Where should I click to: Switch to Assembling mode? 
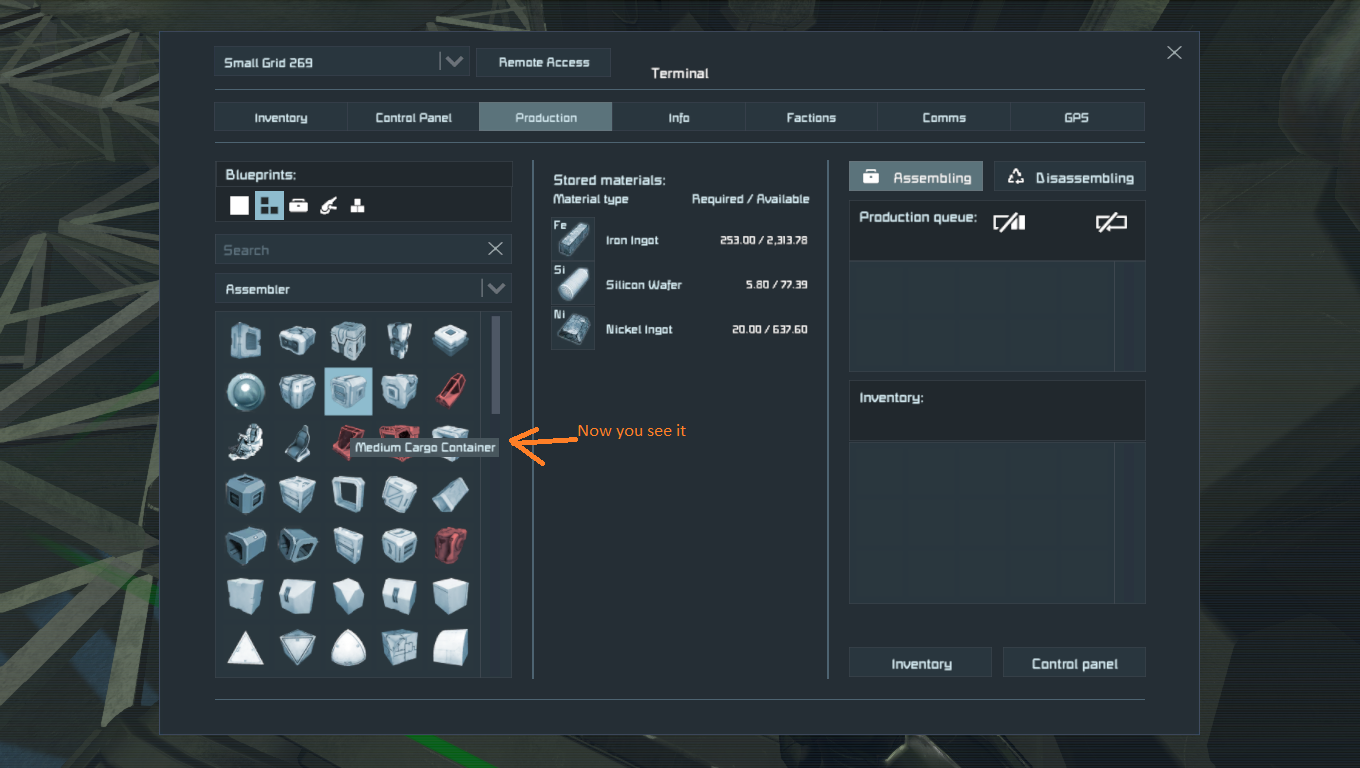coord(916,177)
